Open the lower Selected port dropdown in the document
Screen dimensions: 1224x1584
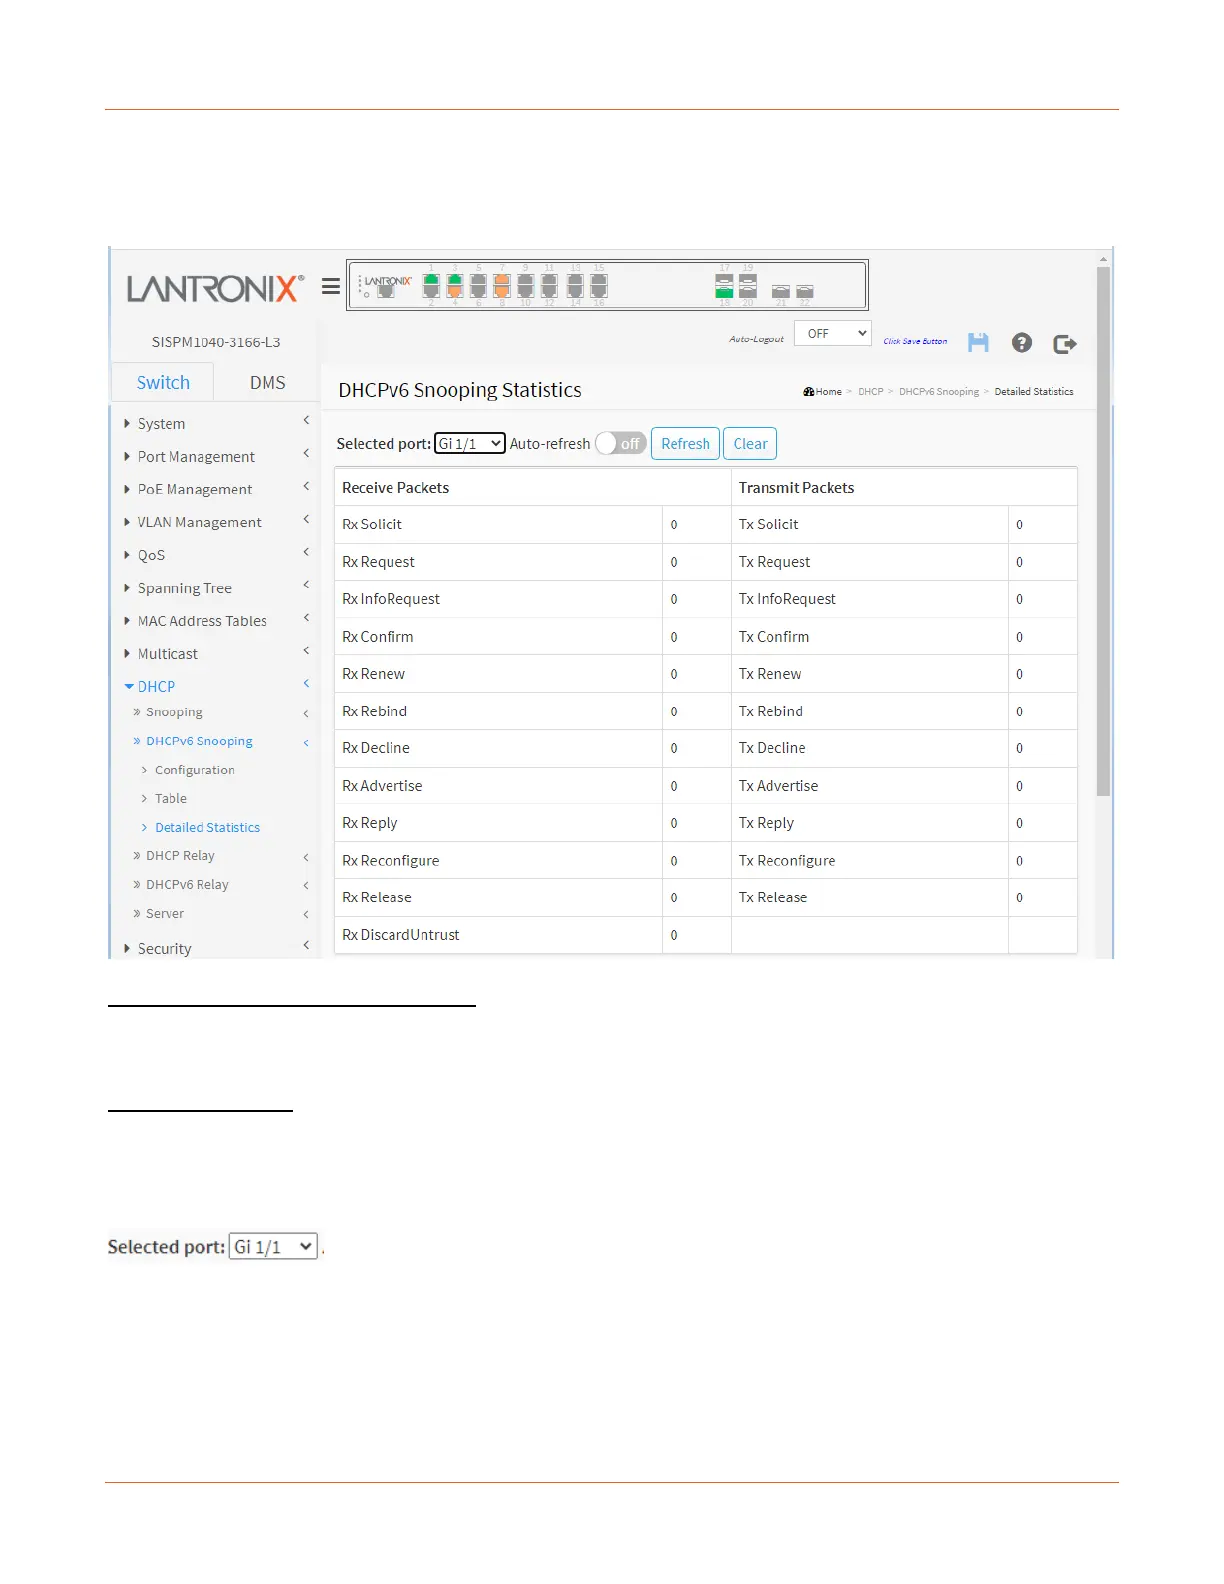[x=273, y=1246]
